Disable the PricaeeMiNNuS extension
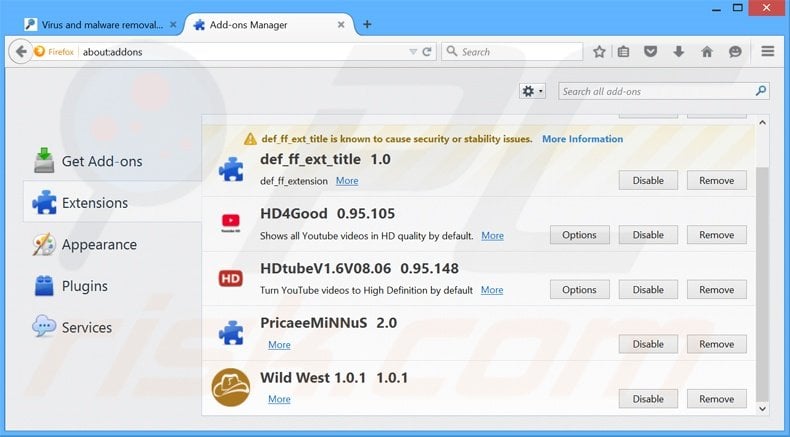The image size is (790, 437). tap(648, 344)
